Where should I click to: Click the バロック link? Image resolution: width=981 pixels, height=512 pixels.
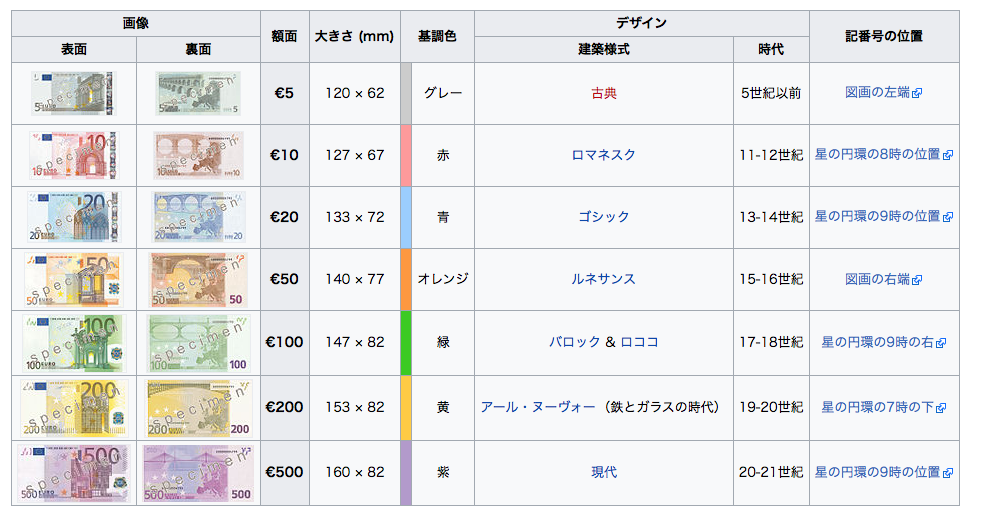click(x=575, y=342)
